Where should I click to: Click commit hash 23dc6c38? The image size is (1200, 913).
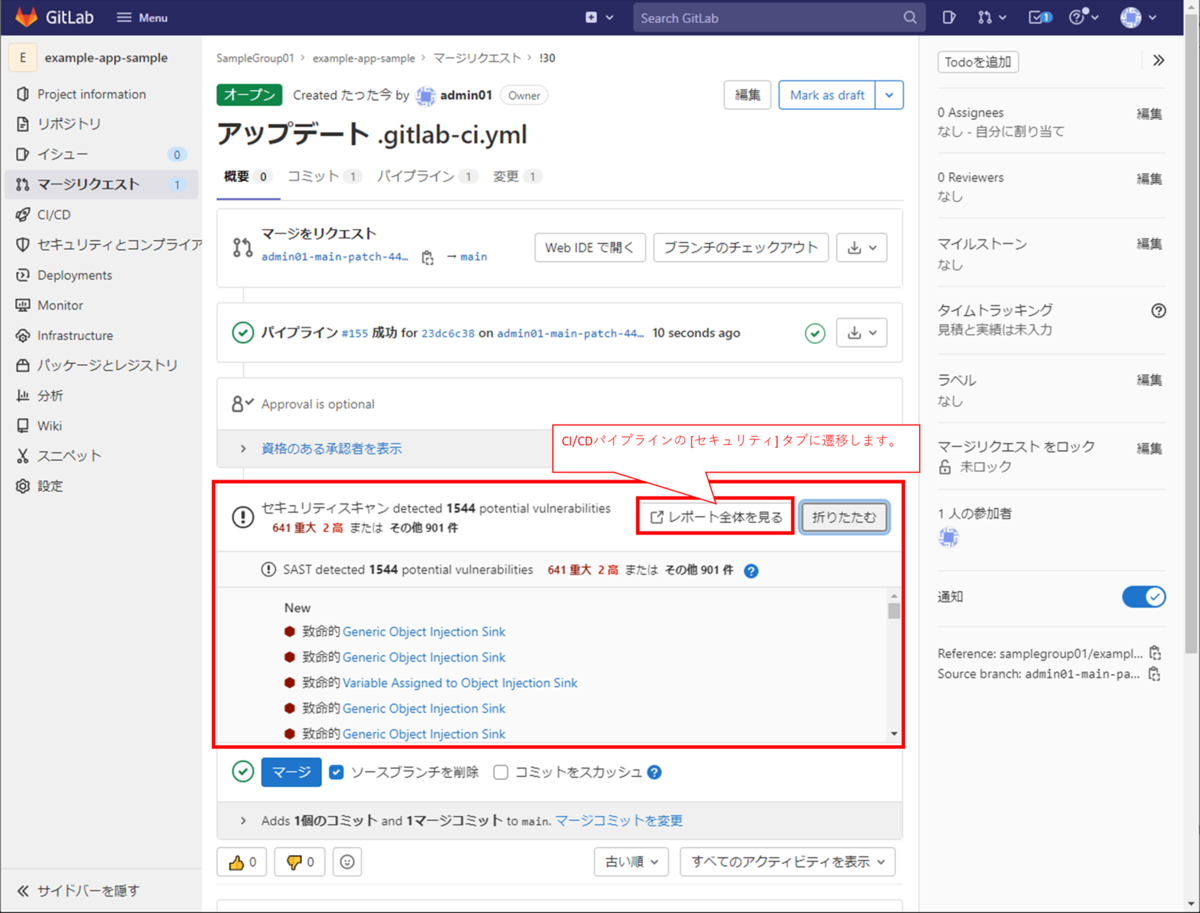coord(449,333)
